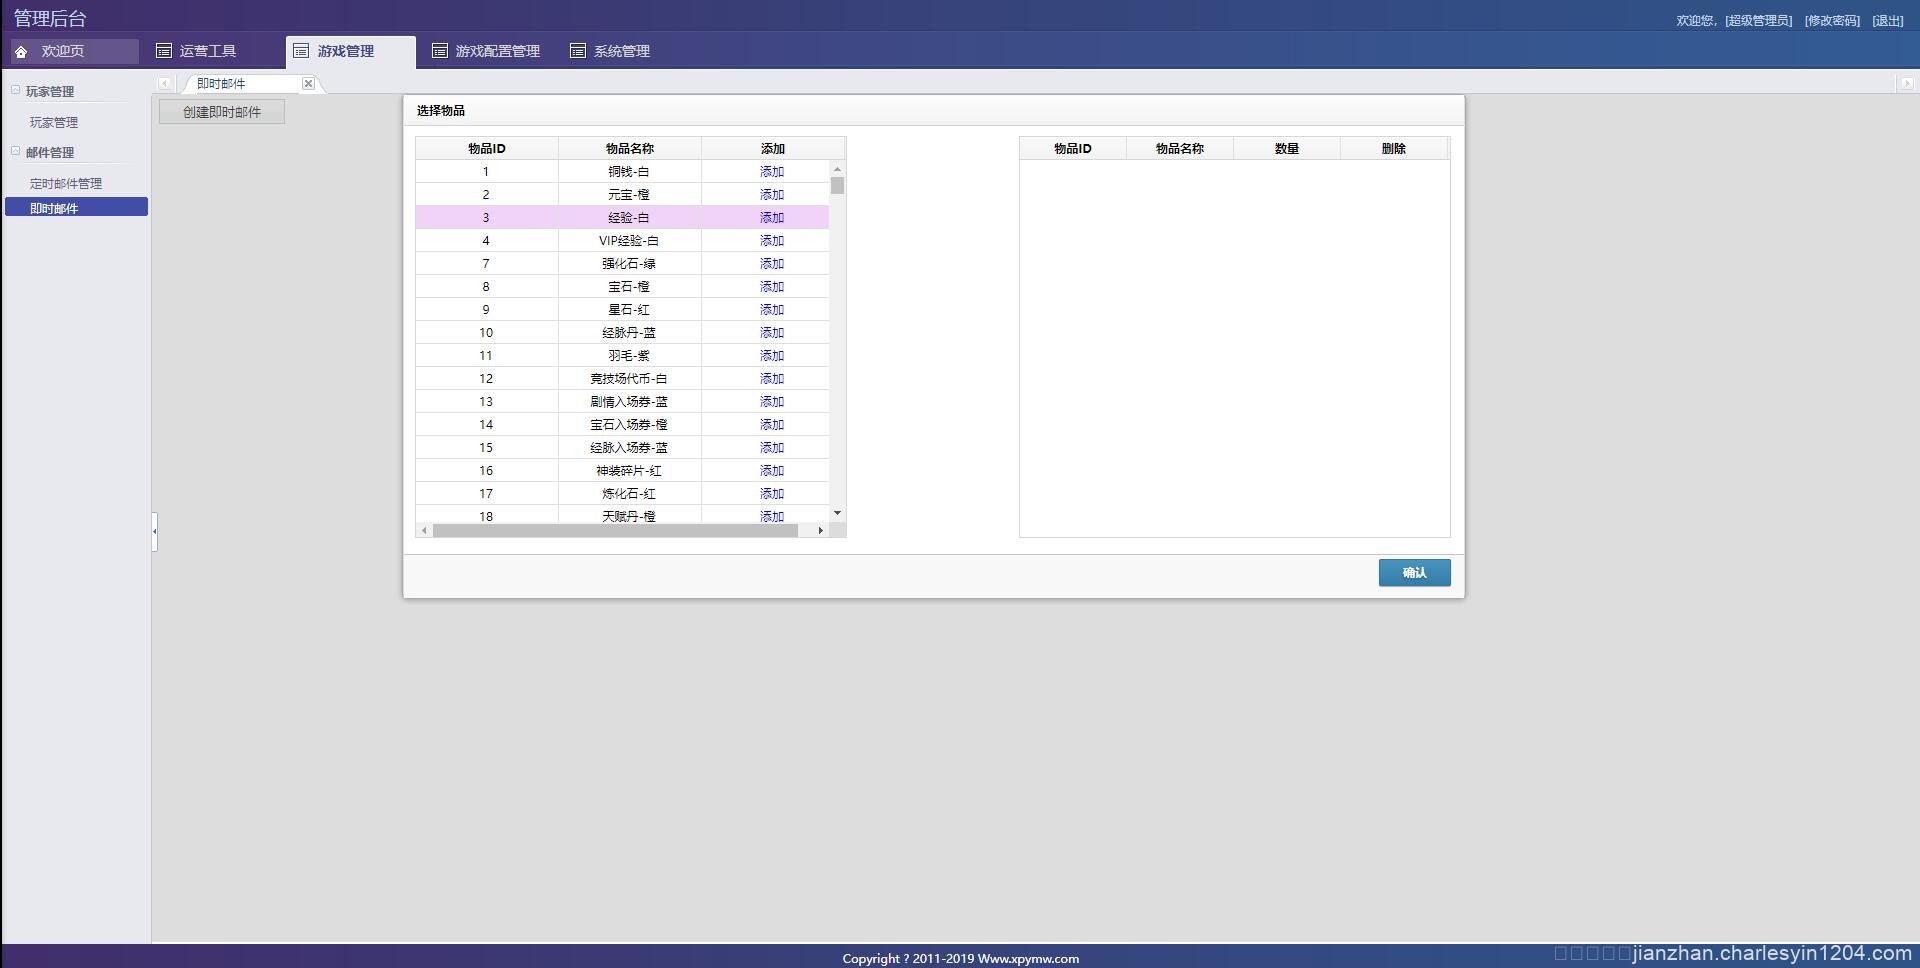Click the 管理后台 title
Screen dimensions: 1920x968
(50, 19)
